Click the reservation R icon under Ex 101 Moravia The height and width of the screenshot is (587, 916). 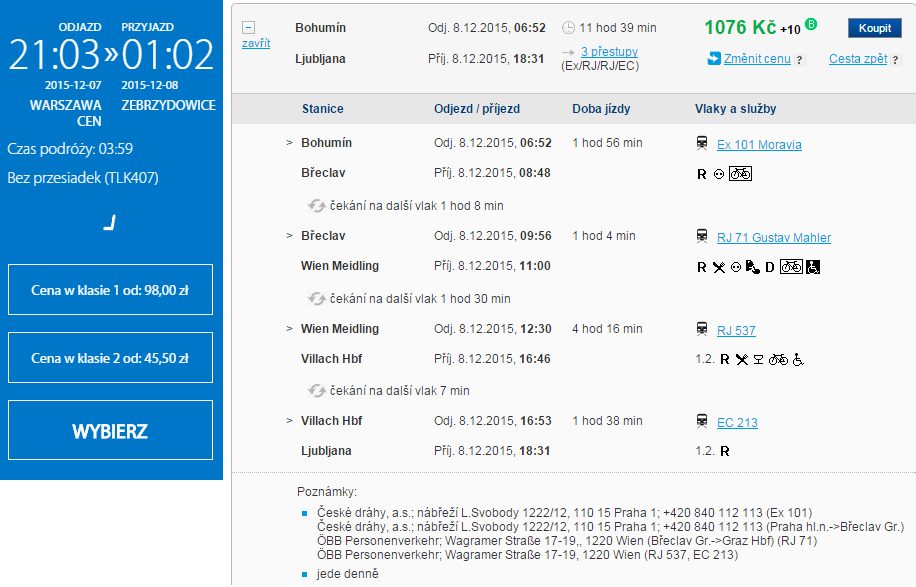coord(702,174)
